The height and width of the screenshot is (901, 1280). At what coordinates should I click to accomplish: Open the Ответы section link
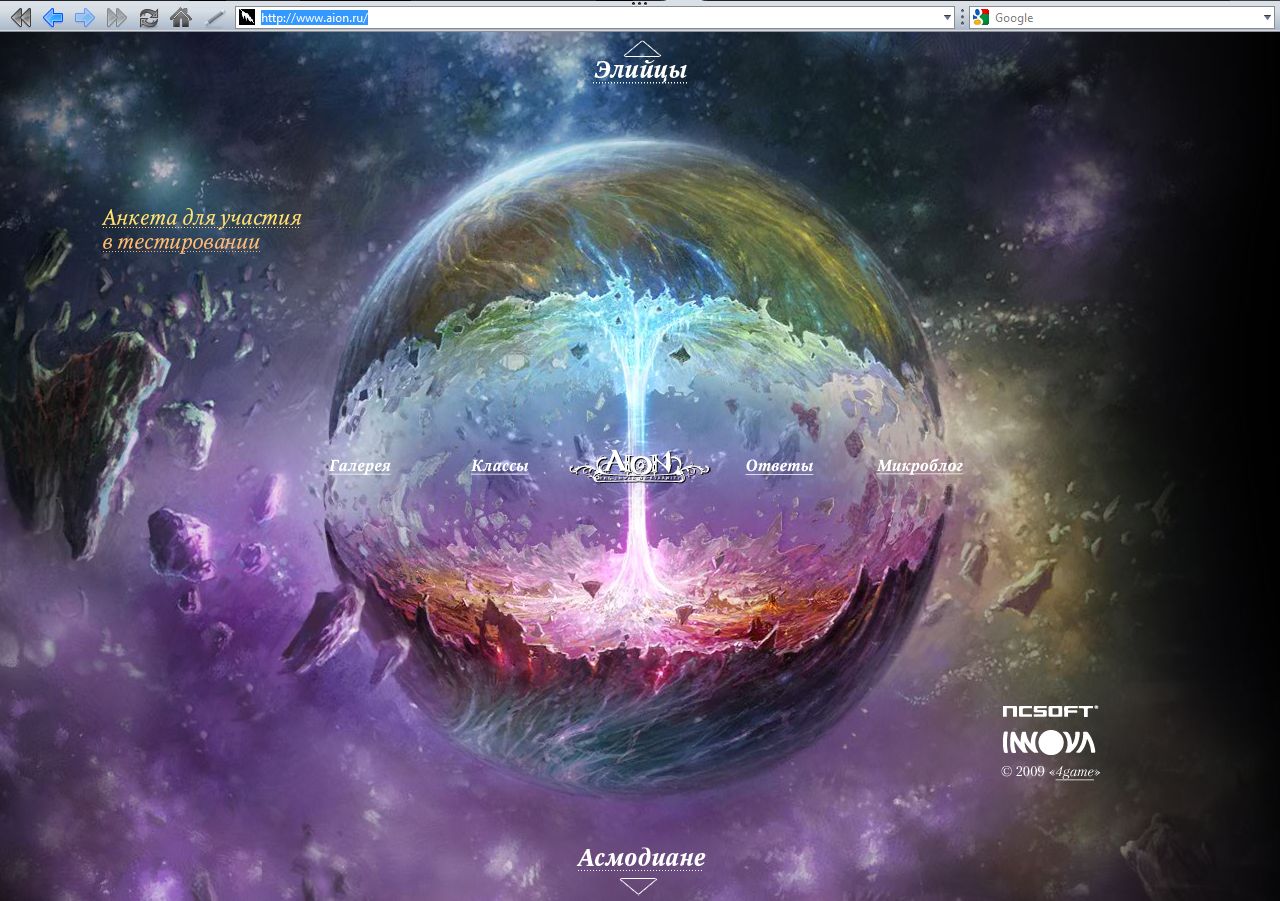coord(779,466)
